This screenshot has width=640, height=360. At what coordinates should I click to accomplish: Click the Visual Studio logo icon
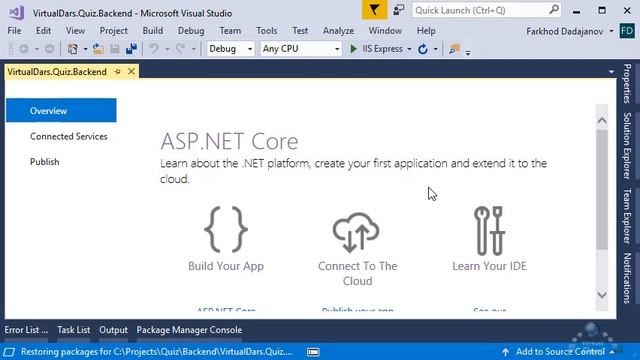coord(17,13)
